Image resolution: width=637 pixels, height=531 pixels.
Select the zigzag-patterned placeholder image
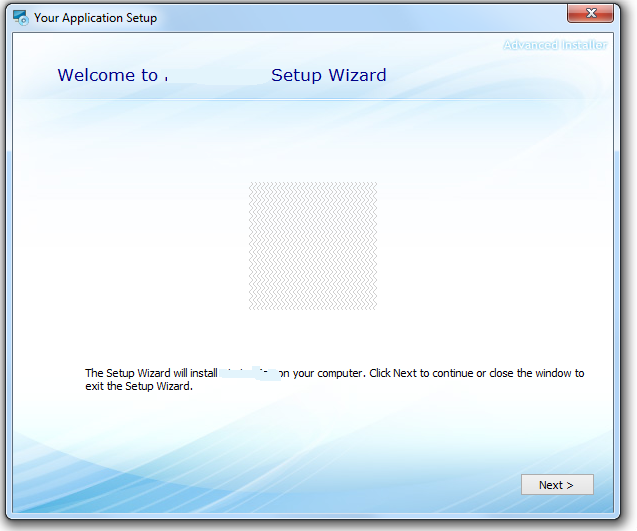click(313, 246)
